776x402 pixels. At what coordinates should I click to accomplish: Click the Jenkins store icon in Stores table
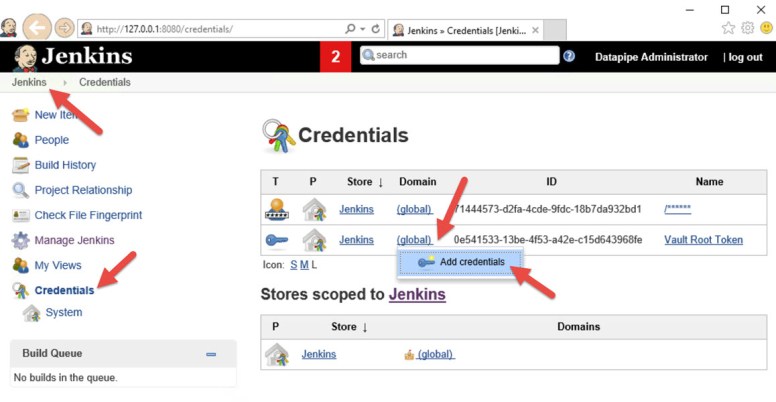click(277, 354)
